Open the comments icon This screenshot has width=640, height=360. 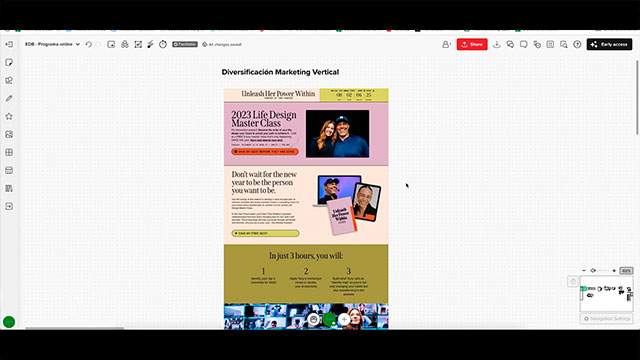click(x=523, y=44)
